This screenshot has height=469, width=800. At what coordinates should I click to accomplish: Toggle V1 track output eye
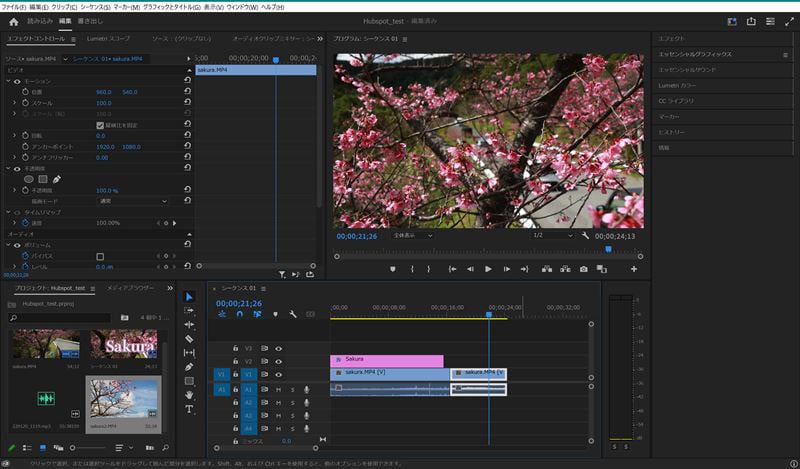[x=279, y=375]
